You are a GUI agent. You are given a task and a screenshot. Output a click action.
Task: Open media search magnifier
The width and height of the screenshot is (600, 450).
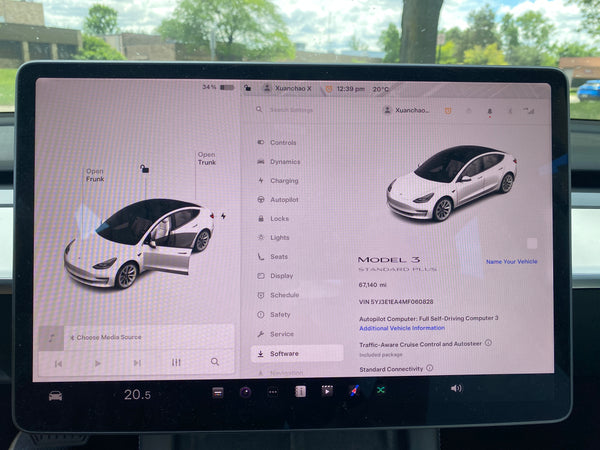point(215,362)
